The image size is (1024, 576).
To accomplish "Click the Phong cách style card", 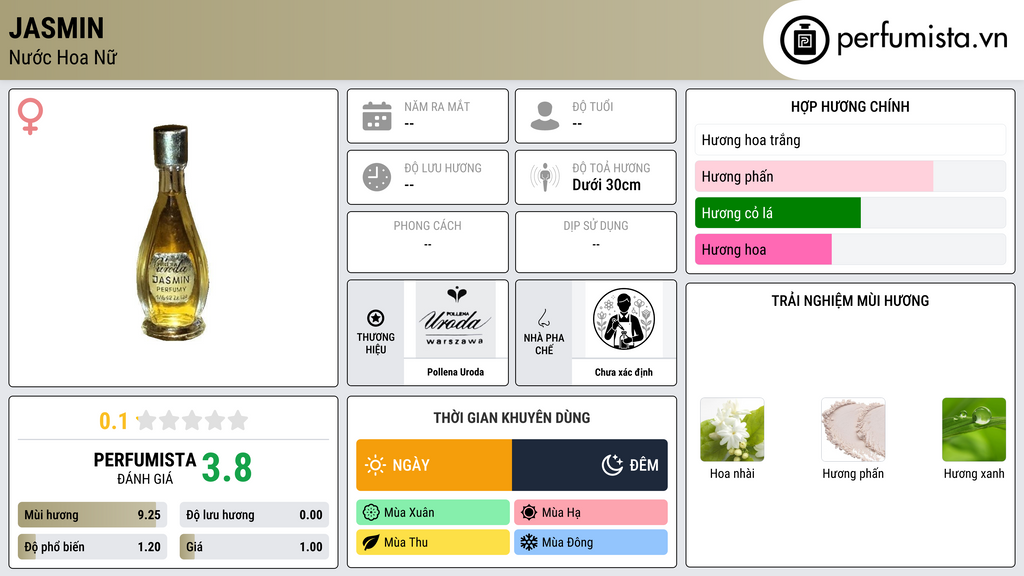I will tap(428, 242).
